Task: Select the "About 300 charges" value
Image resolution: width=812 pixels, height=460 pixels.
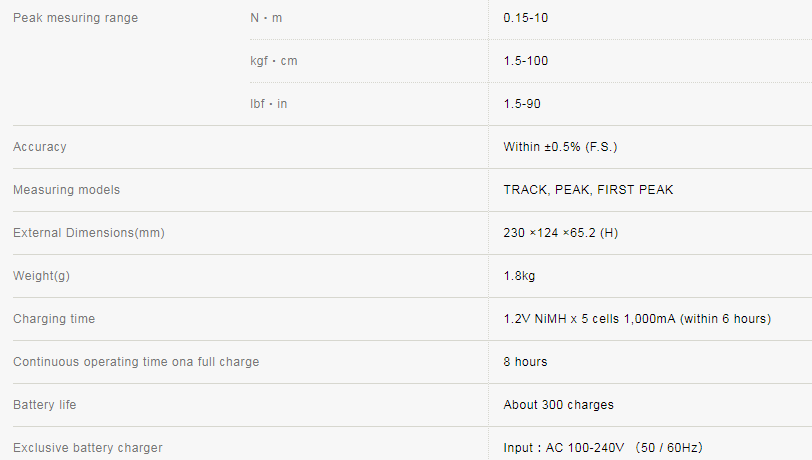Action: (x=558, y=405)
